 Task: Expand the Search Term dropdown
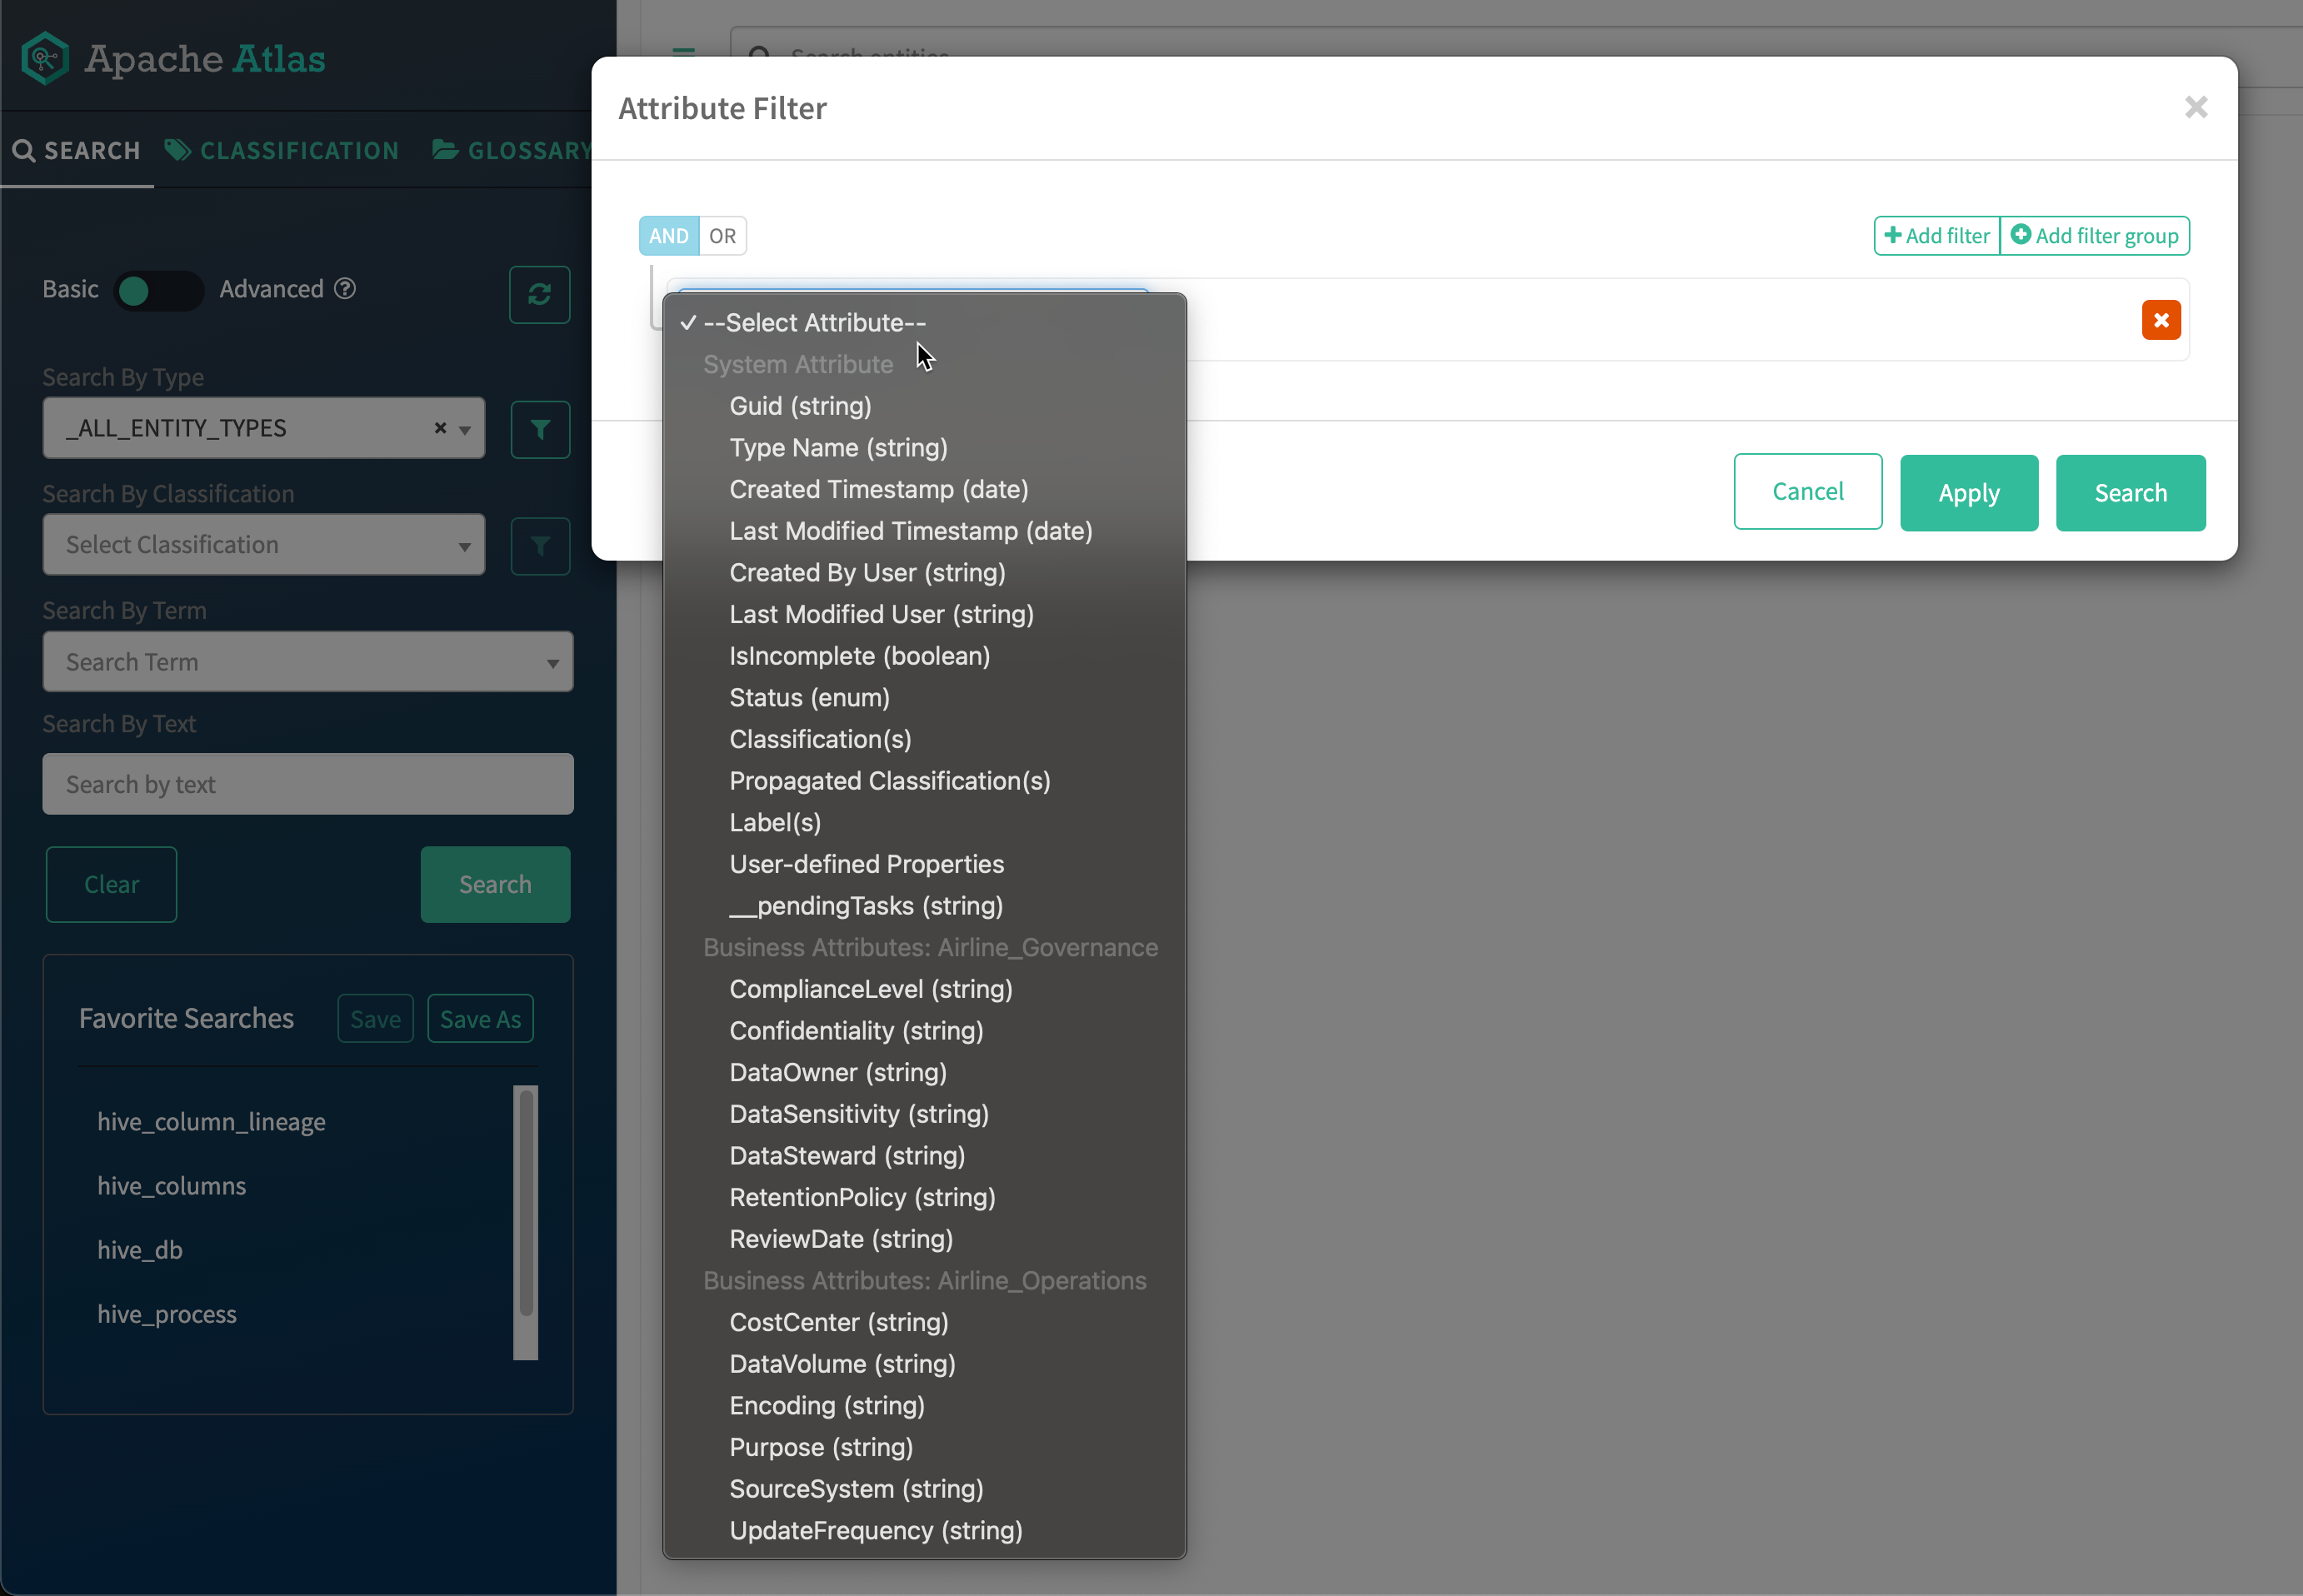pyautogui.click(x=307, y=662)
